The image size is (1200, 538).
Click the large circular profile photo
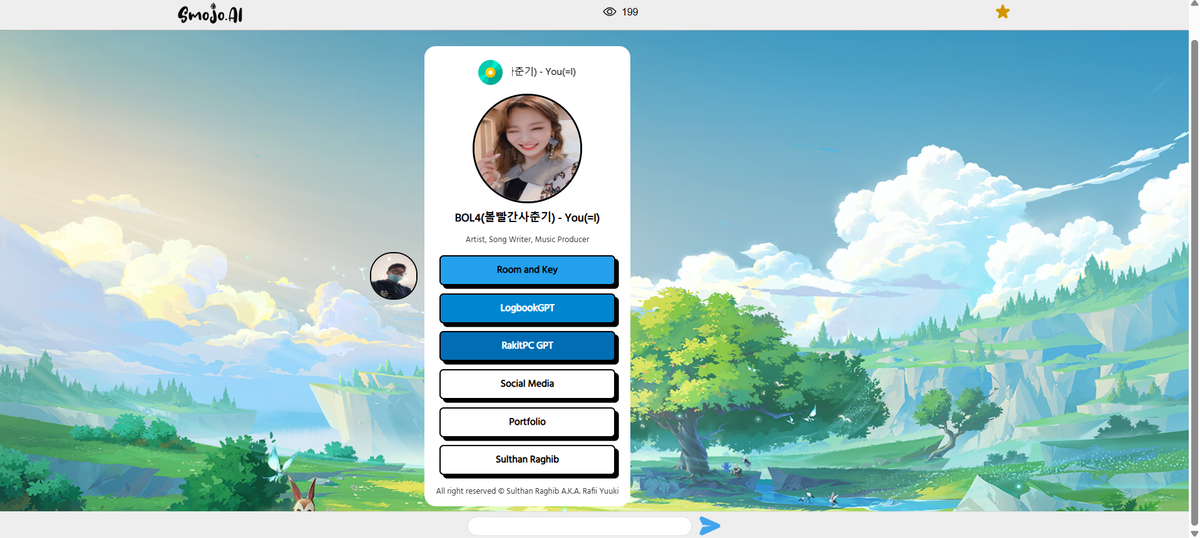(527, 149)
